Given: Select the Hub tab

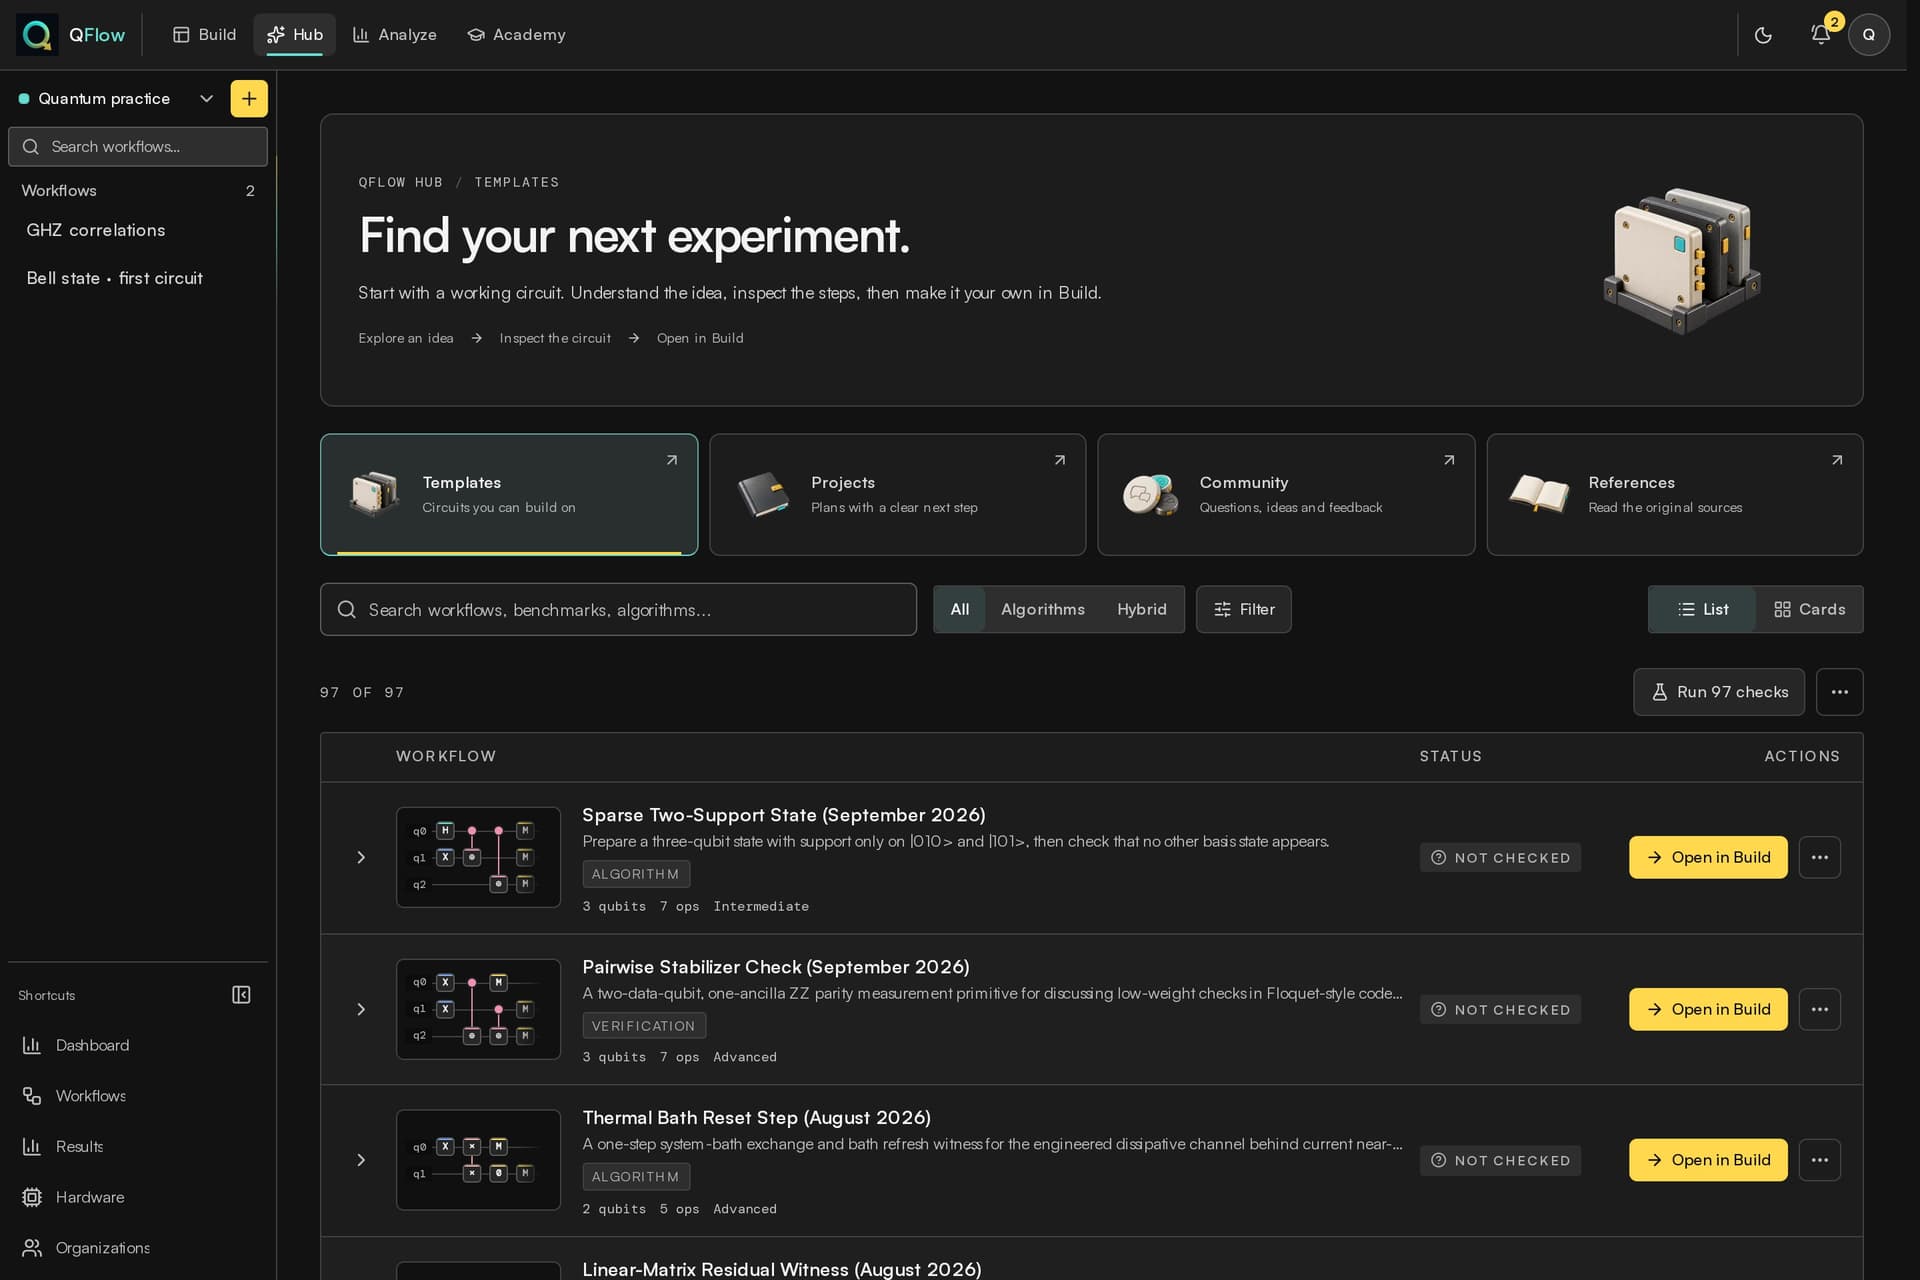Looking at the screenshot, I should (294, 35).
